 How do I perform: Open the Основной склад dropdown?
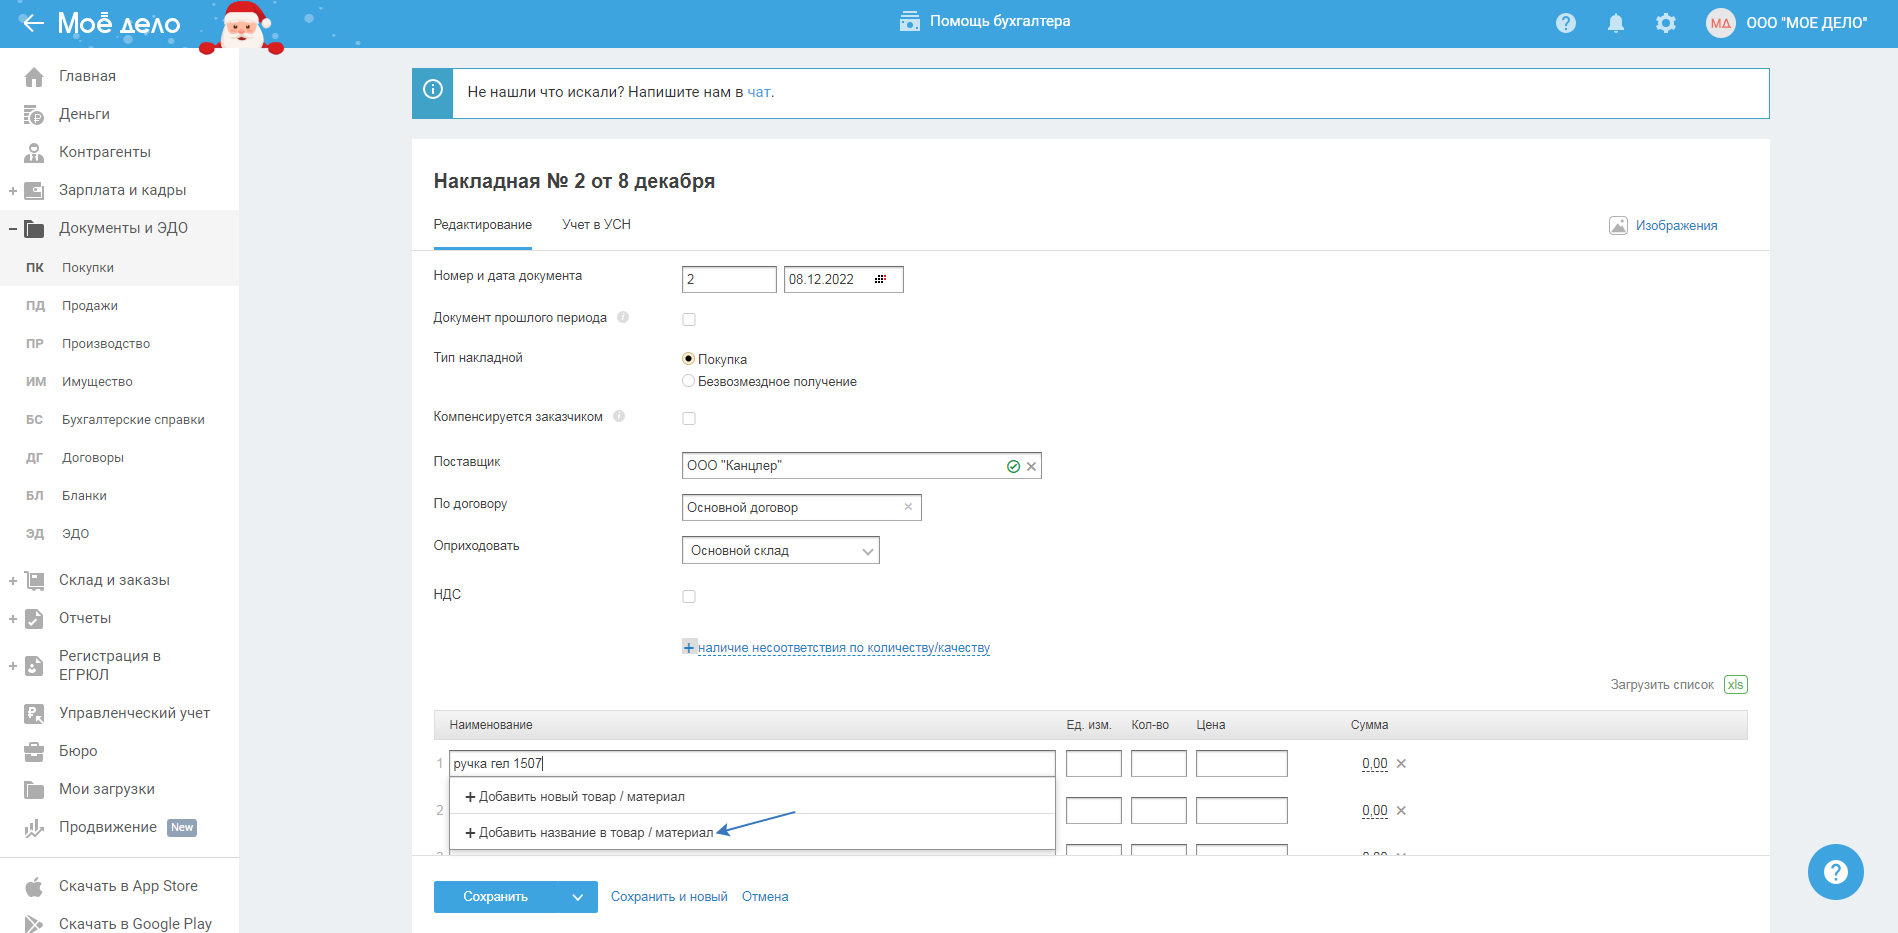pyautogui.click(x=781, y=551)
